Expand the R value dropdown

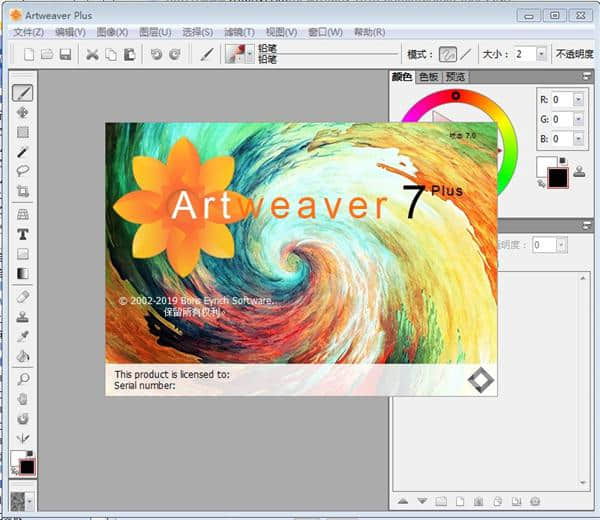tap(578, 99)
